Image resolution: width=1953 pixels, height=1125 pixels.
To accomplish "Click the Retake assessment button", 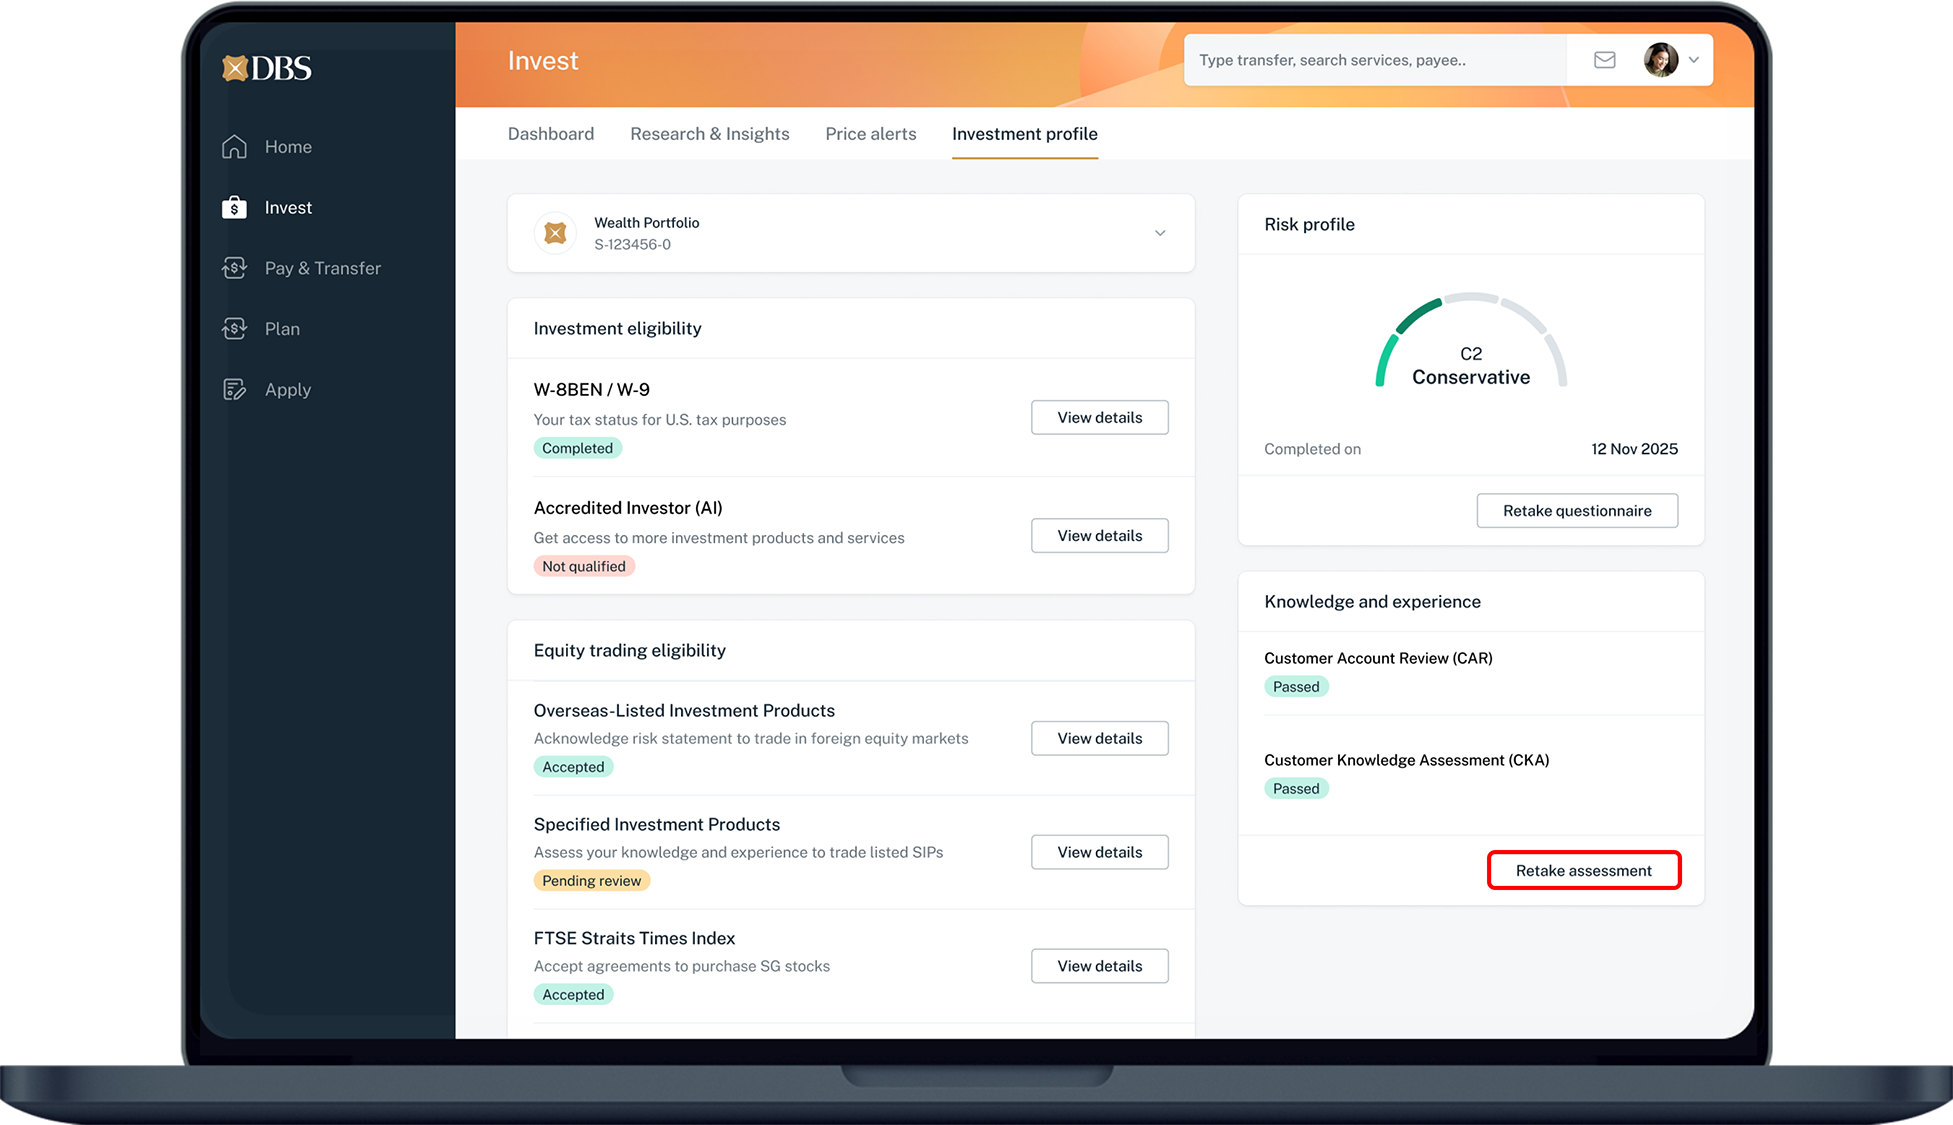I will [x=1583, y=870].
